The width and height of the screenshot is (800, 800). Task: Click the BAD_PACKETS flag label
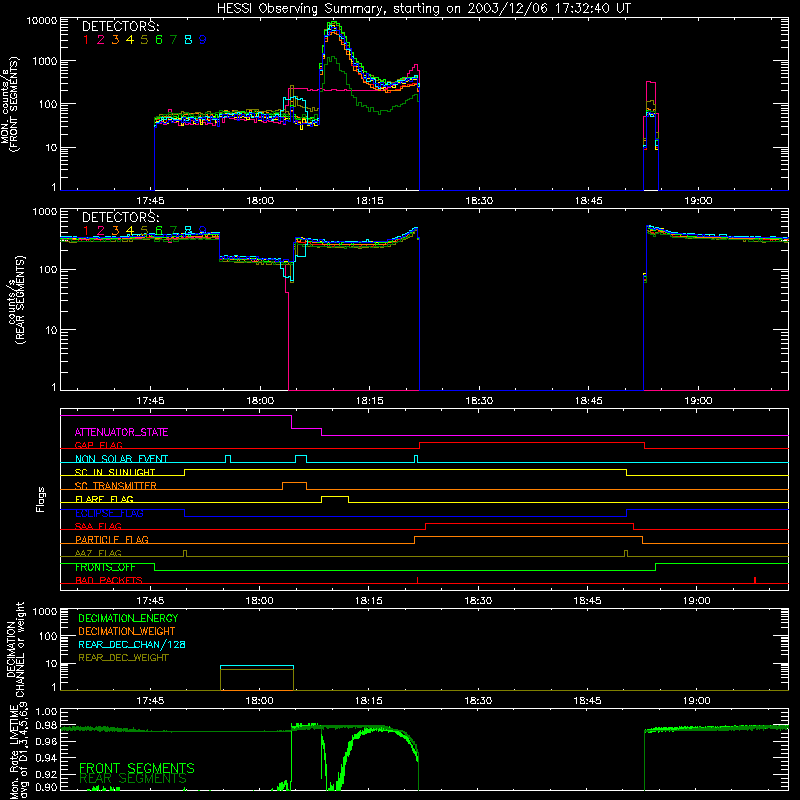tap(109, 580)
